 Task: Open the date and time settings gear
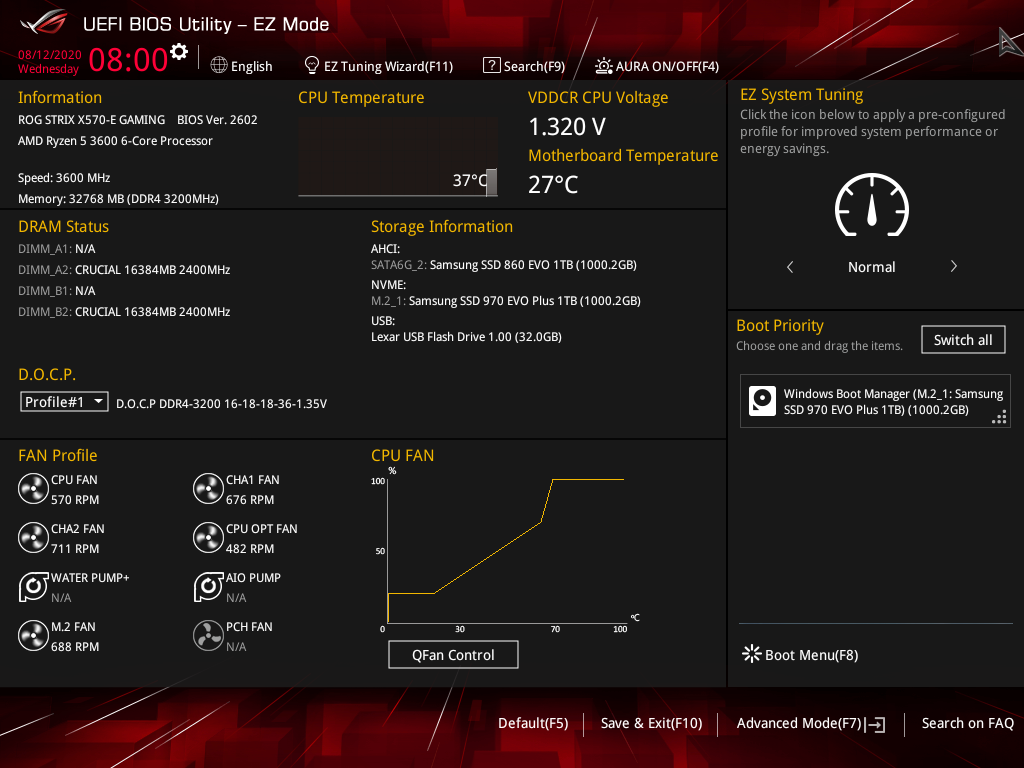(x=179, y=52)
